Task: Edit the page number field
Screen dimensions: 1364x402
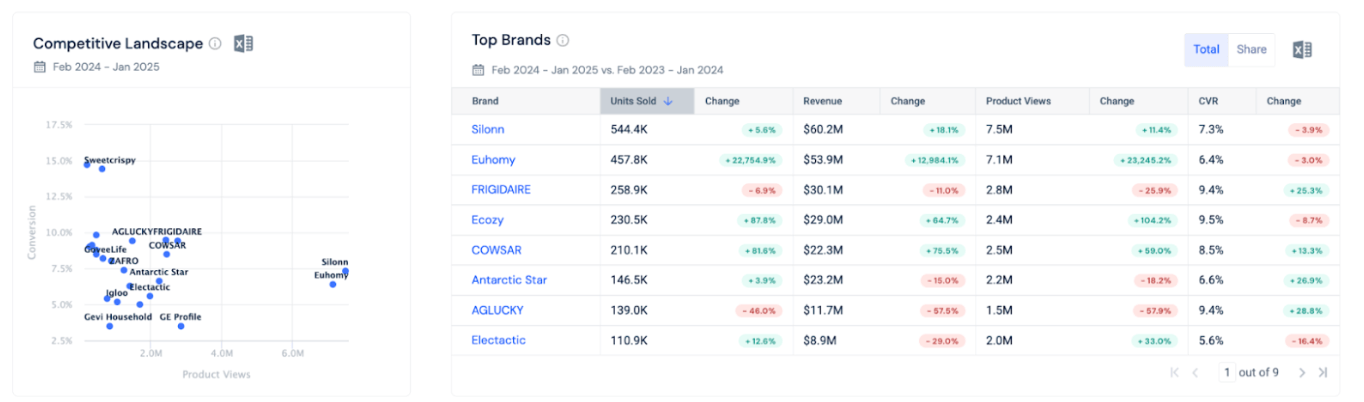Action: point(1226,372)
